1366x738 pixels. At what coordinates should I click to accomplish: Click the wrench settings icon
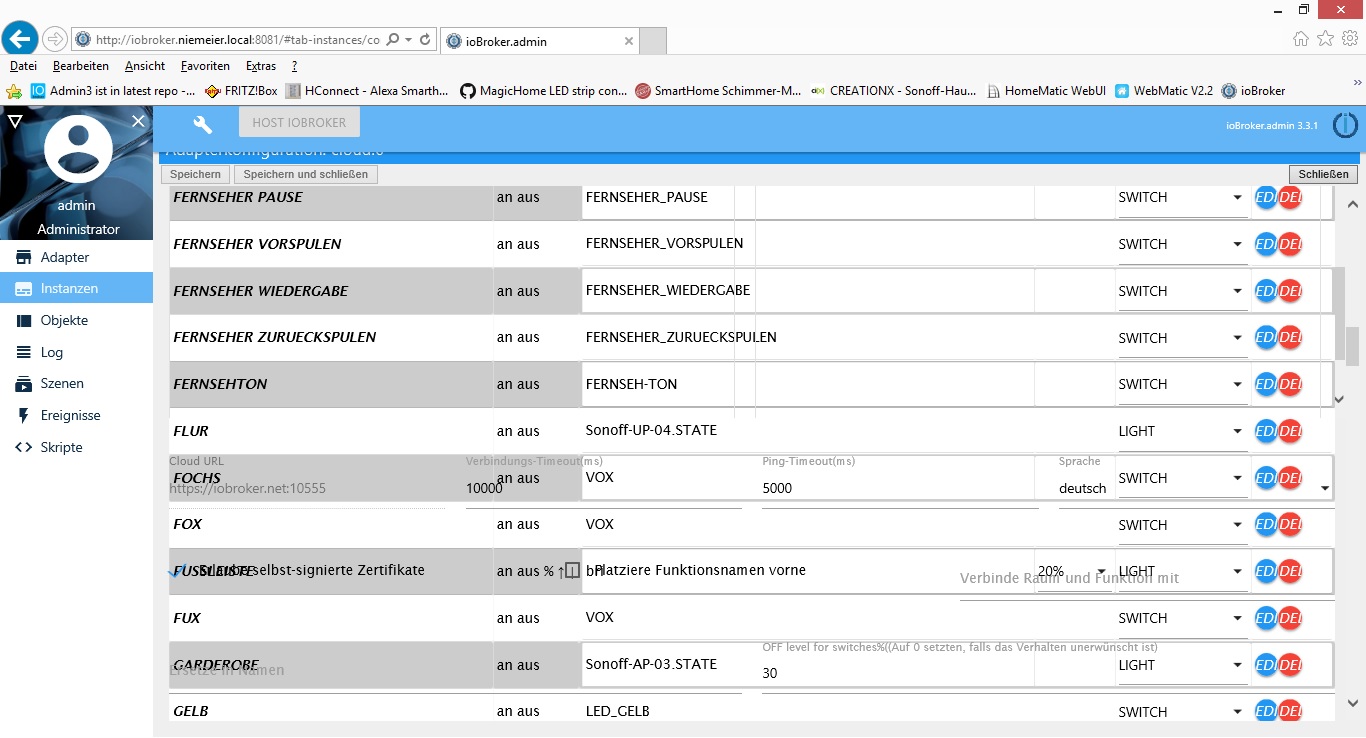pyautogui.click(x=203, y=124)
